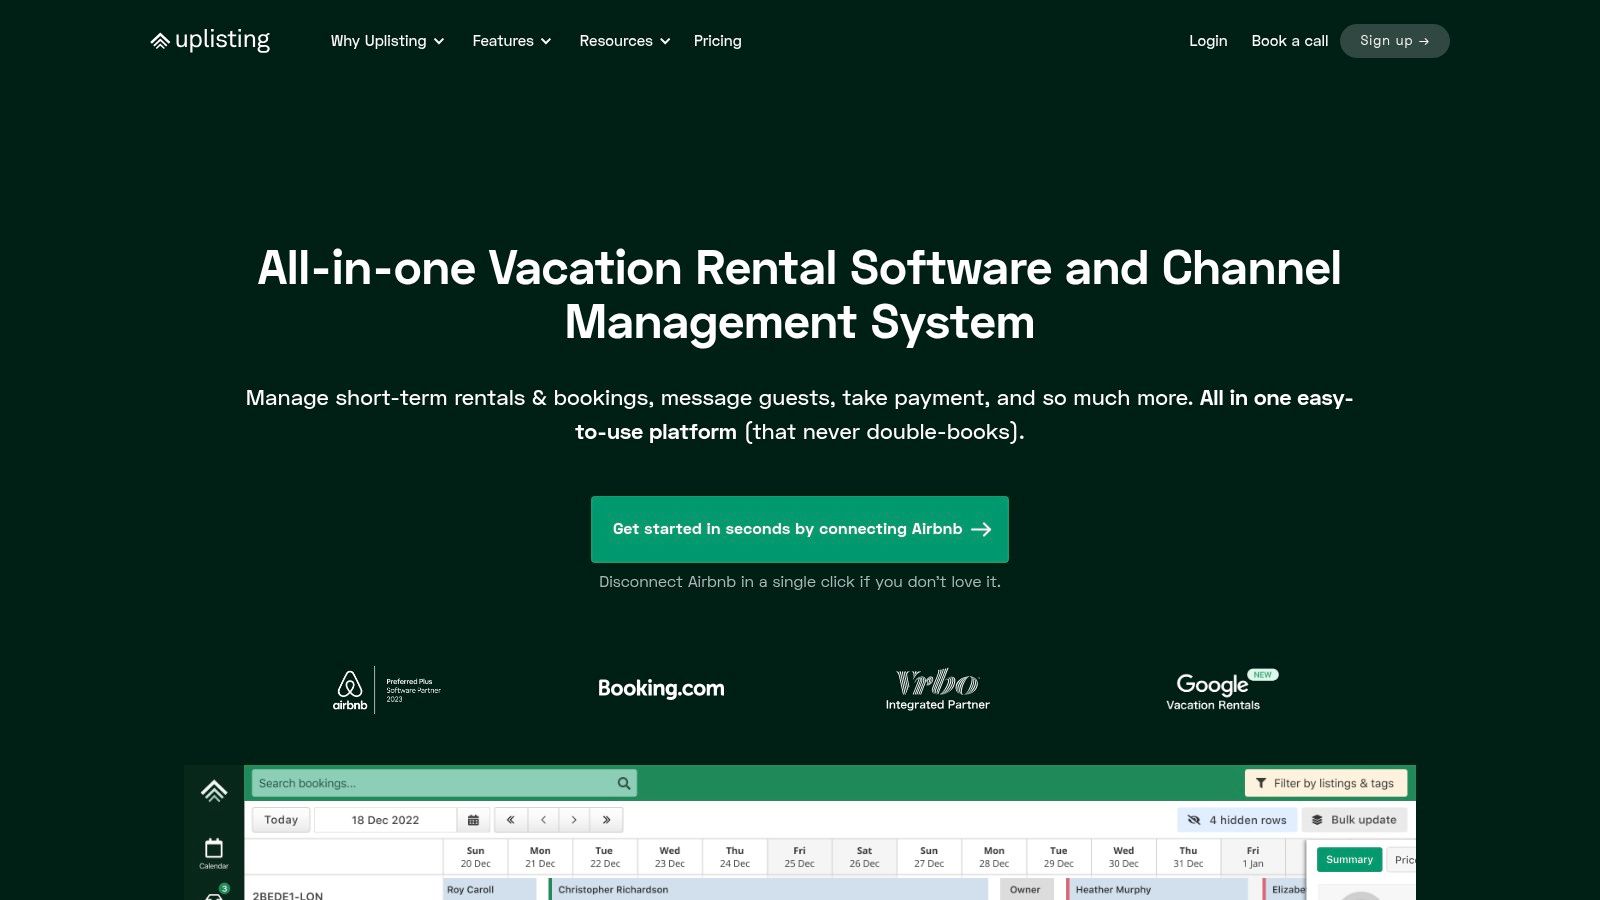Open the calendar date picker icon

473,820
